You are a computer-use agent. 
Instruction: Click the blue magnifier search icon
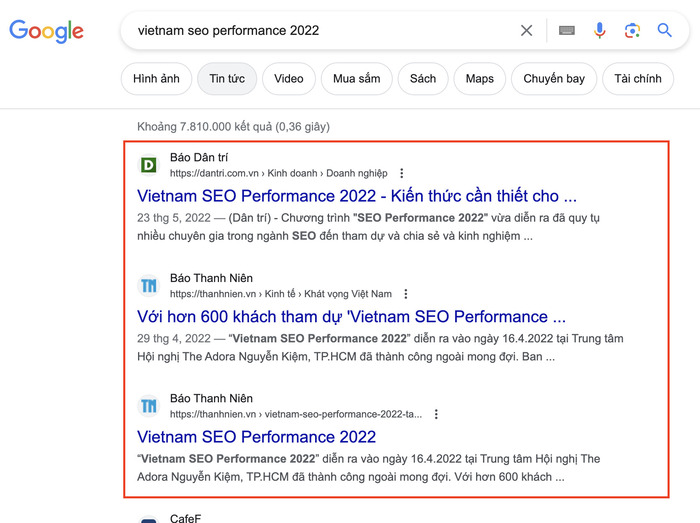(x=665, y=30)
